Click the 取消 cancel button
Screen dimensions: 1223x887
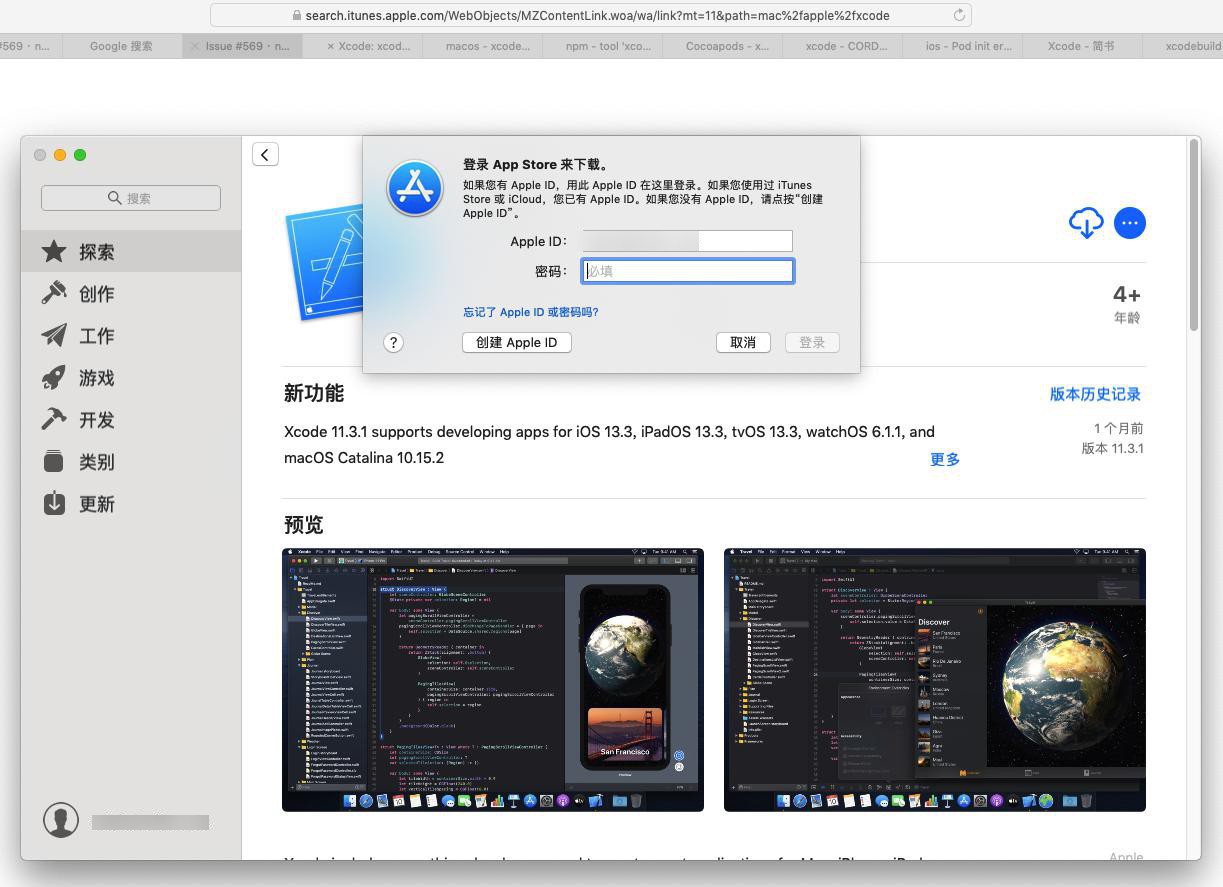(x=743, y=342)
